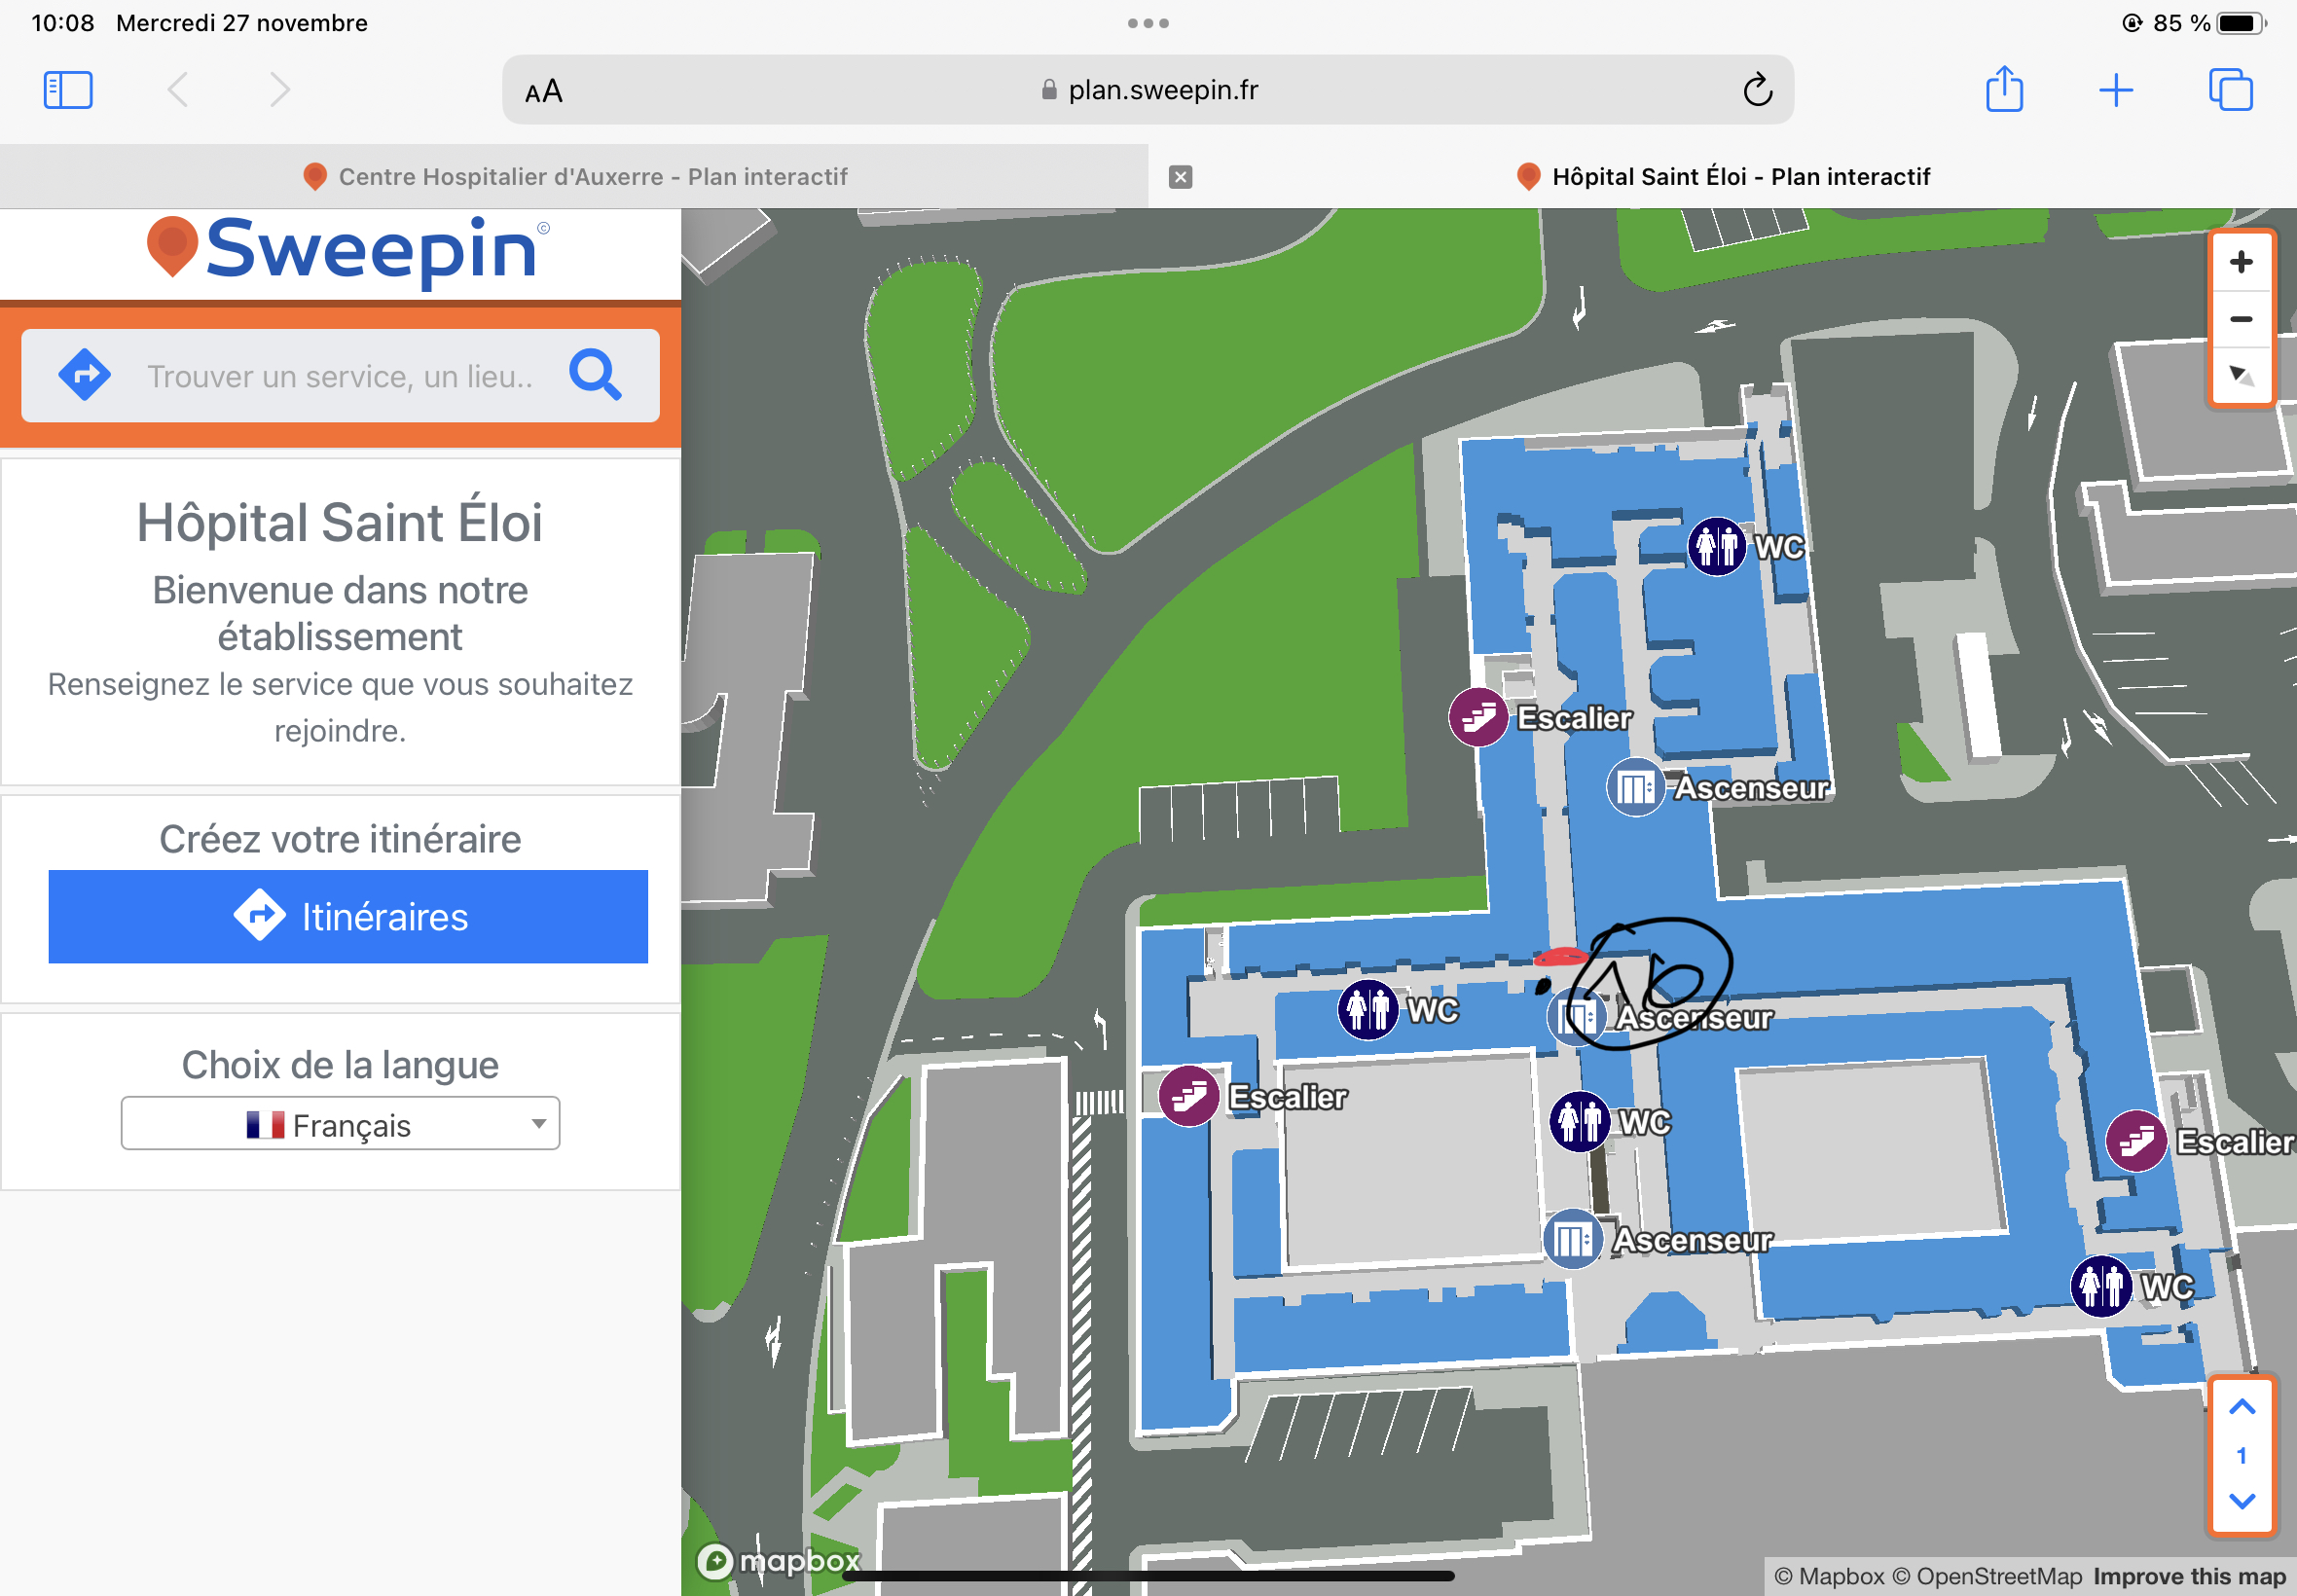Click the top WC restroom marker
Viewport: 2297px width, 1596px height.
click(x=1716, y=547)
